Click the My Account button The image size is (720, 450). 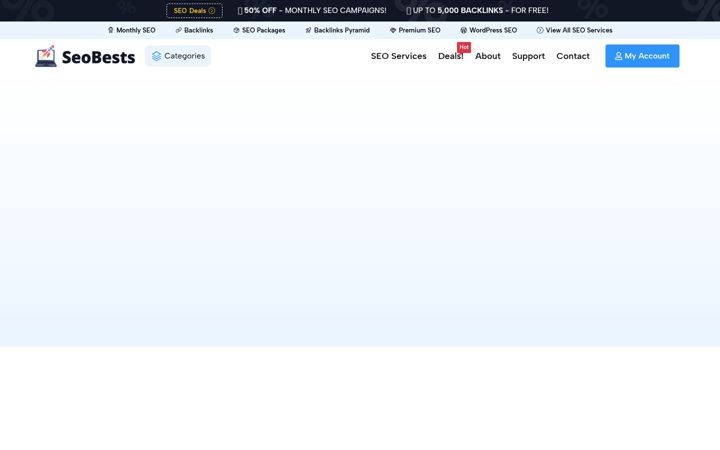[642, 56]
